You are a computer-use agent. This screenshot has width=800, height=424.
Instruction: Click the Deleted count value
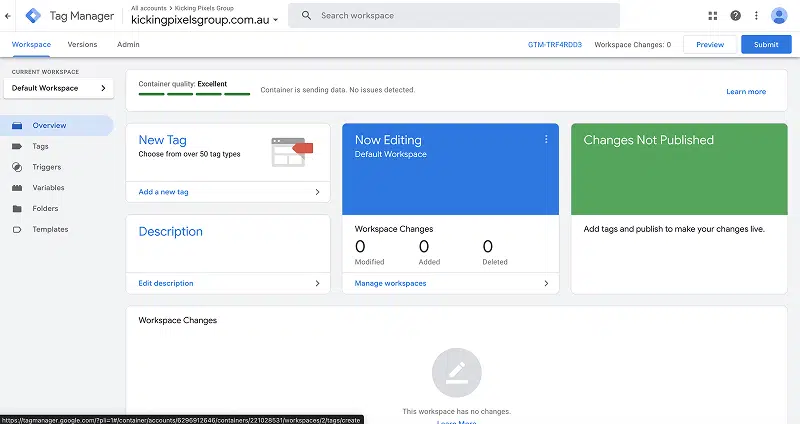click(x=488, y=246)
